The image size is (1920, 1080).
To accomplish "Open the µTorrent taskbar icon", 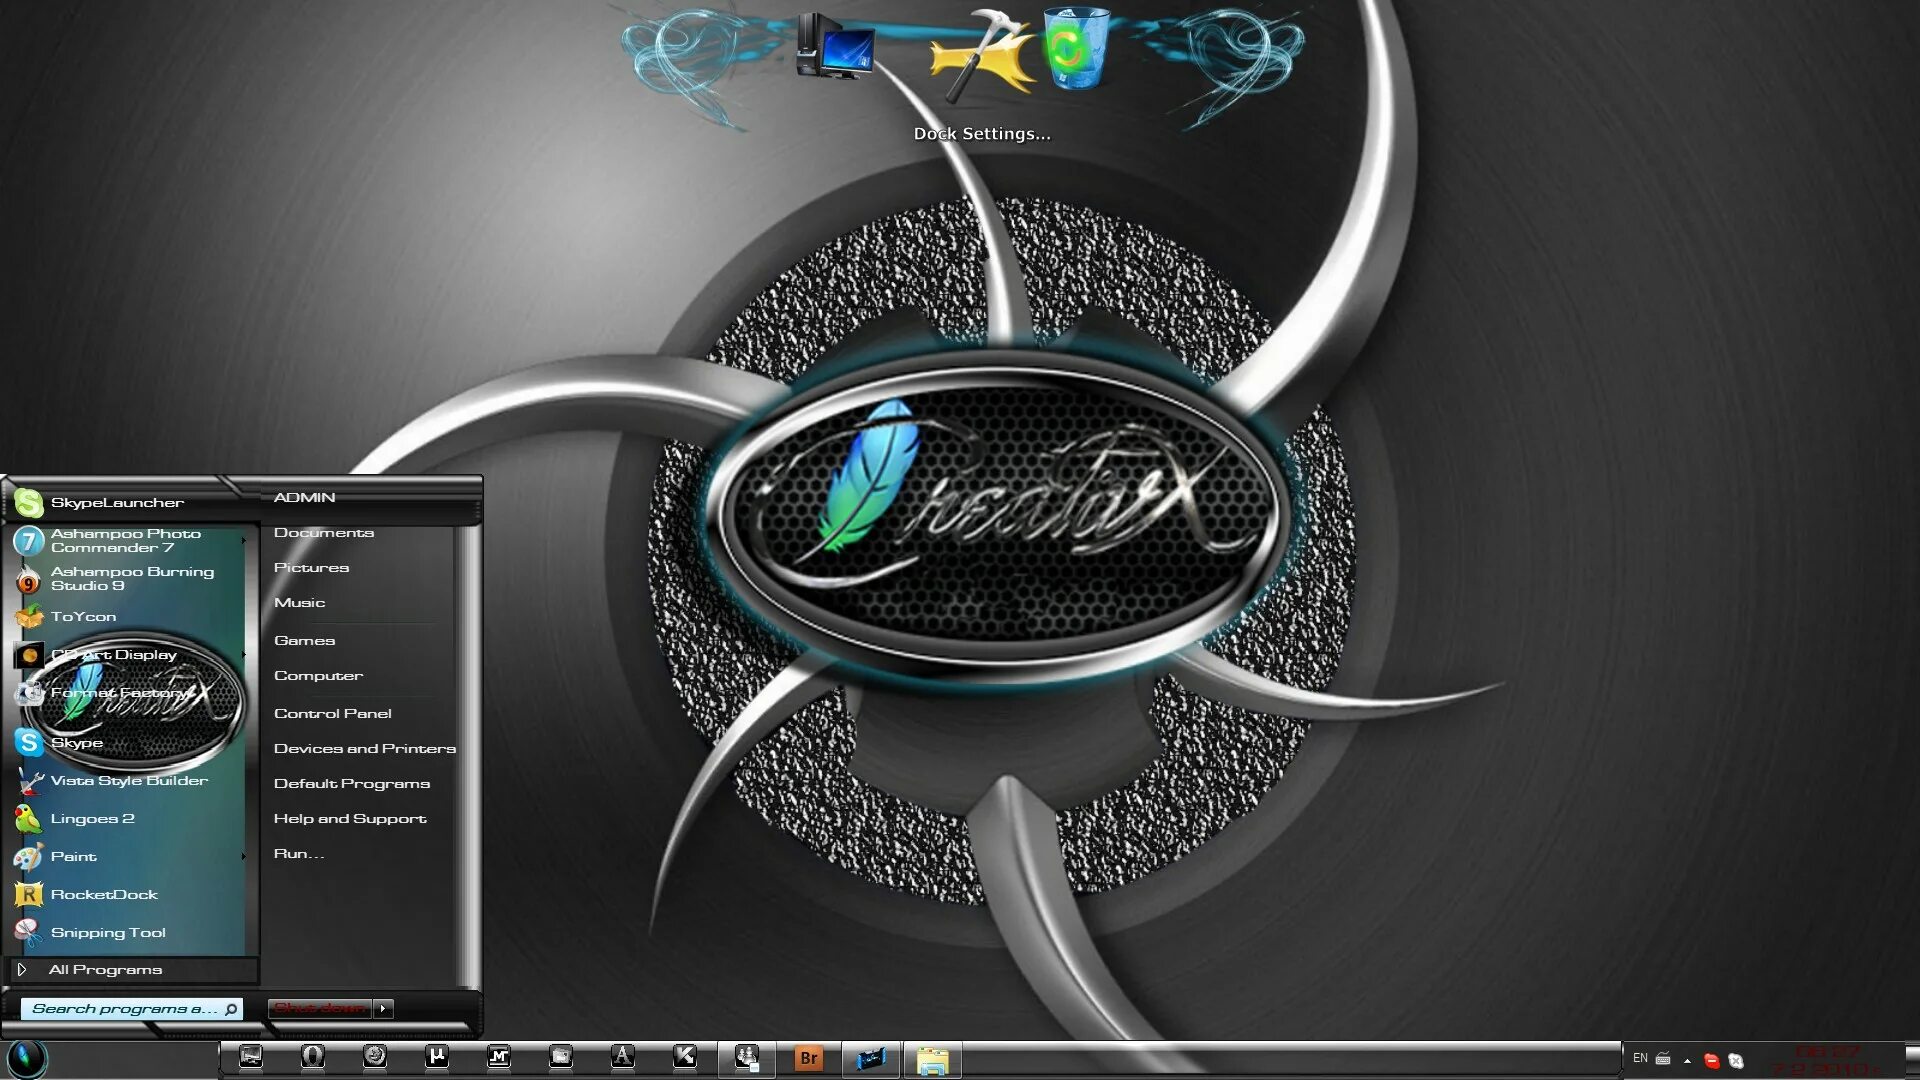I will (437, 1057).
